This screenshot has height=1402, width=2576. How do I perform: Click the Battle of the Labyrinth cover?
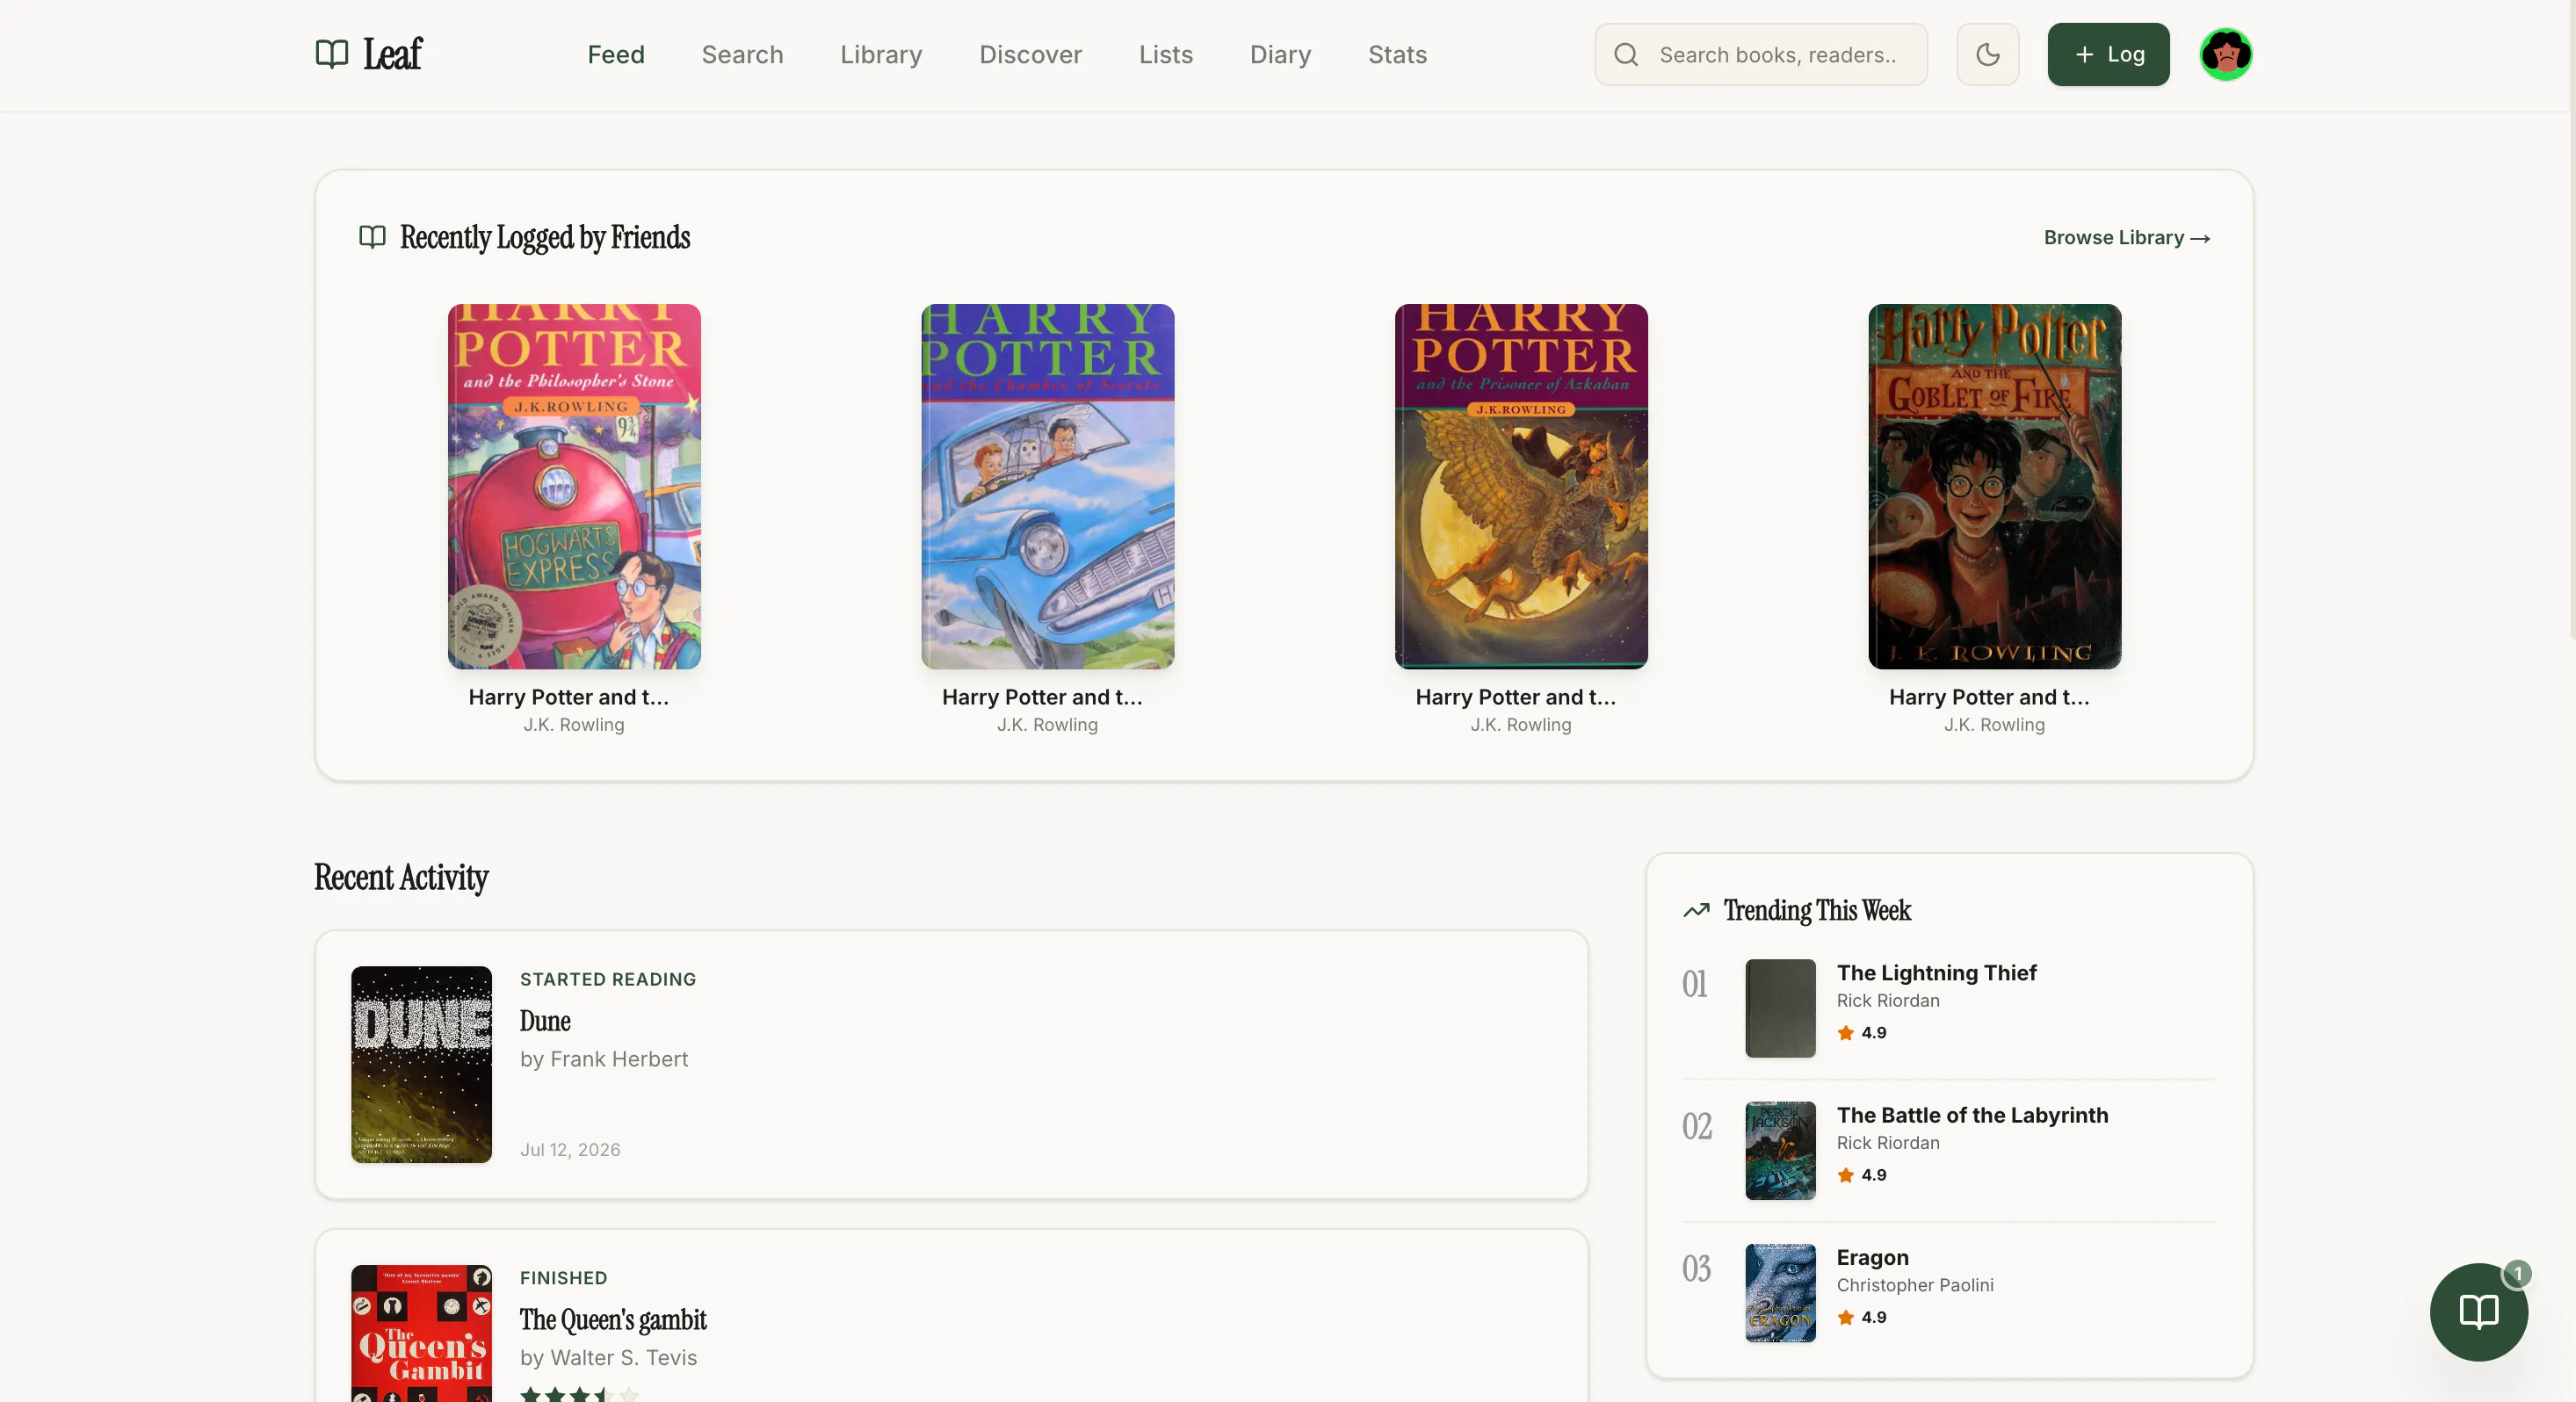pos(1780,1150)
